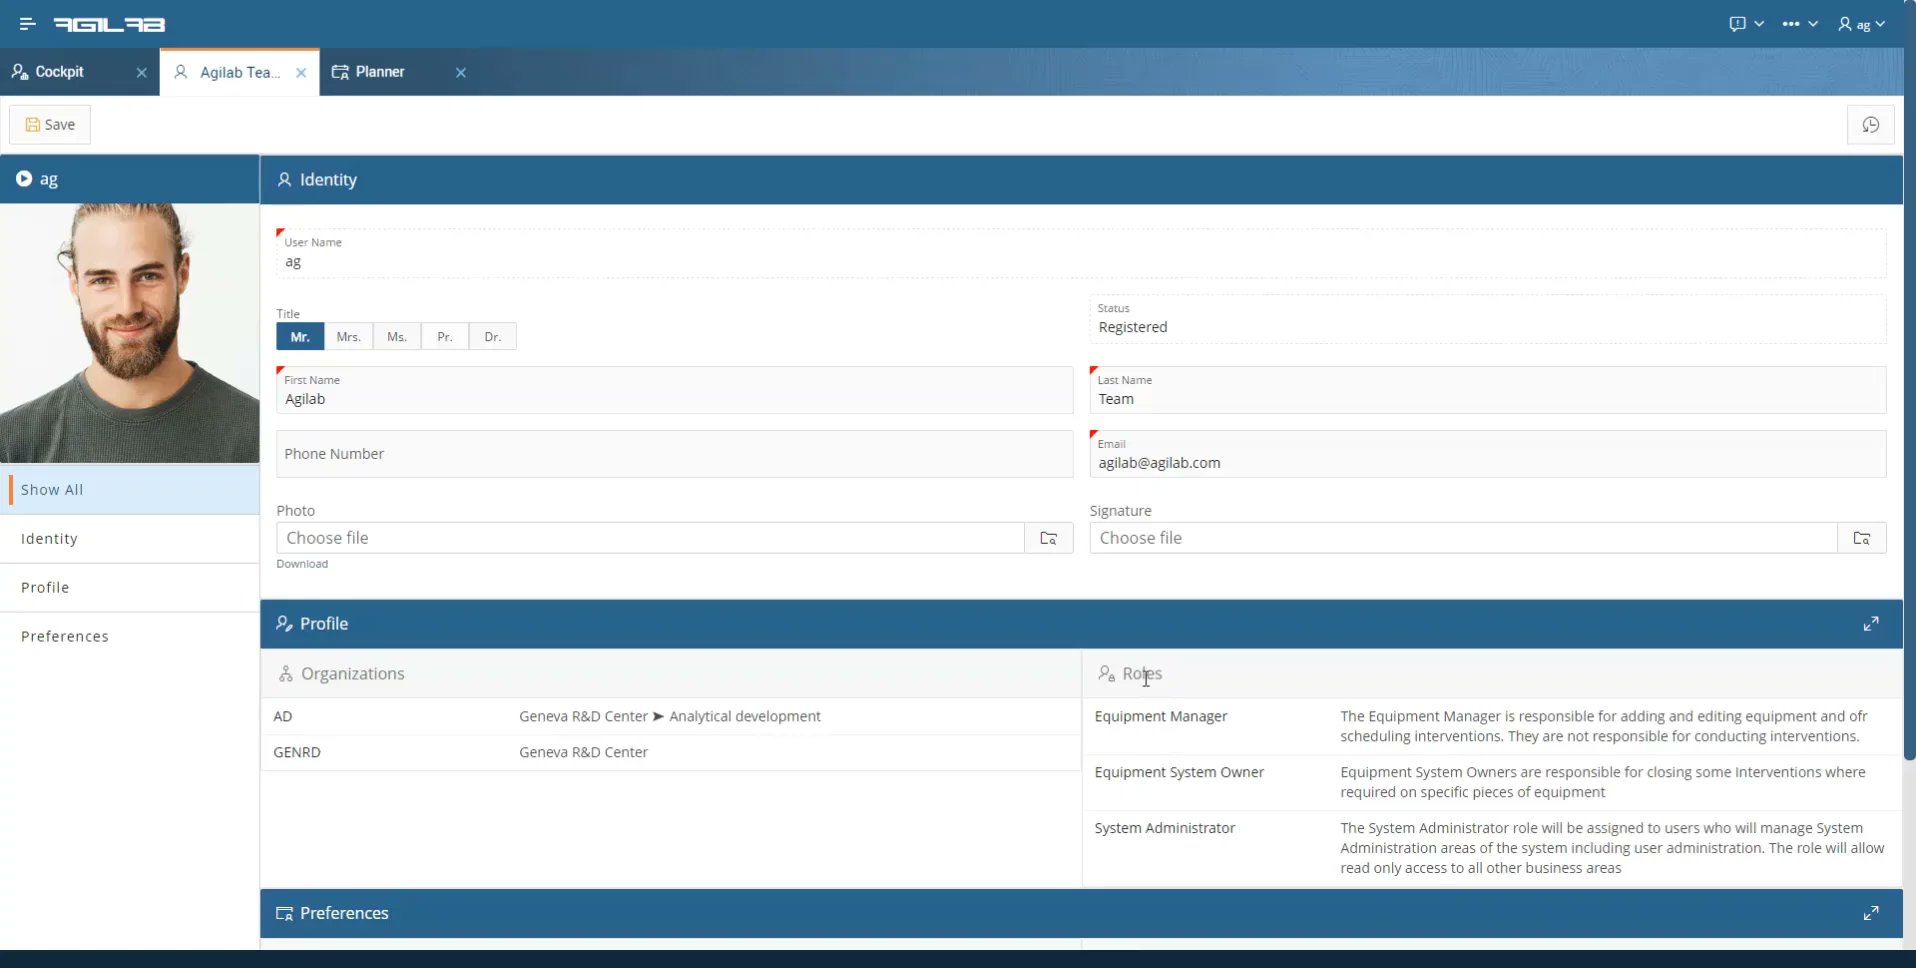Open the hamburger navigation menu
The image size is (1916, 968).
26,24
